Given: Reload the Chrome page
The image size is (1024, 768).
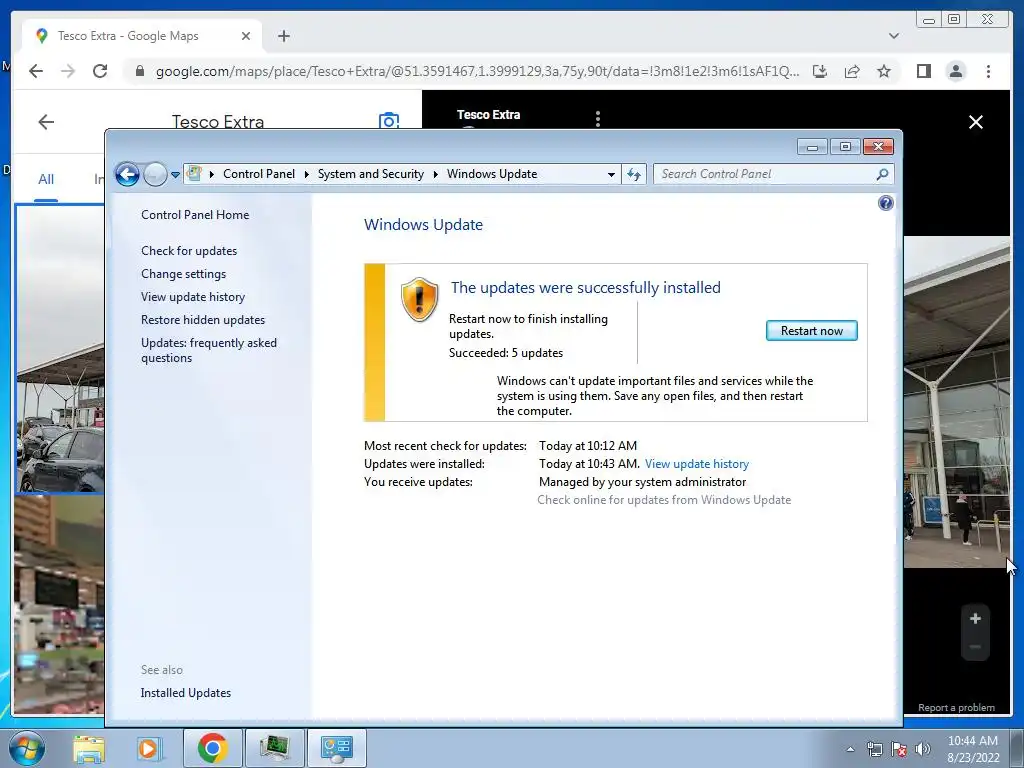Looking at the screenshot, I should click(100, 71).
